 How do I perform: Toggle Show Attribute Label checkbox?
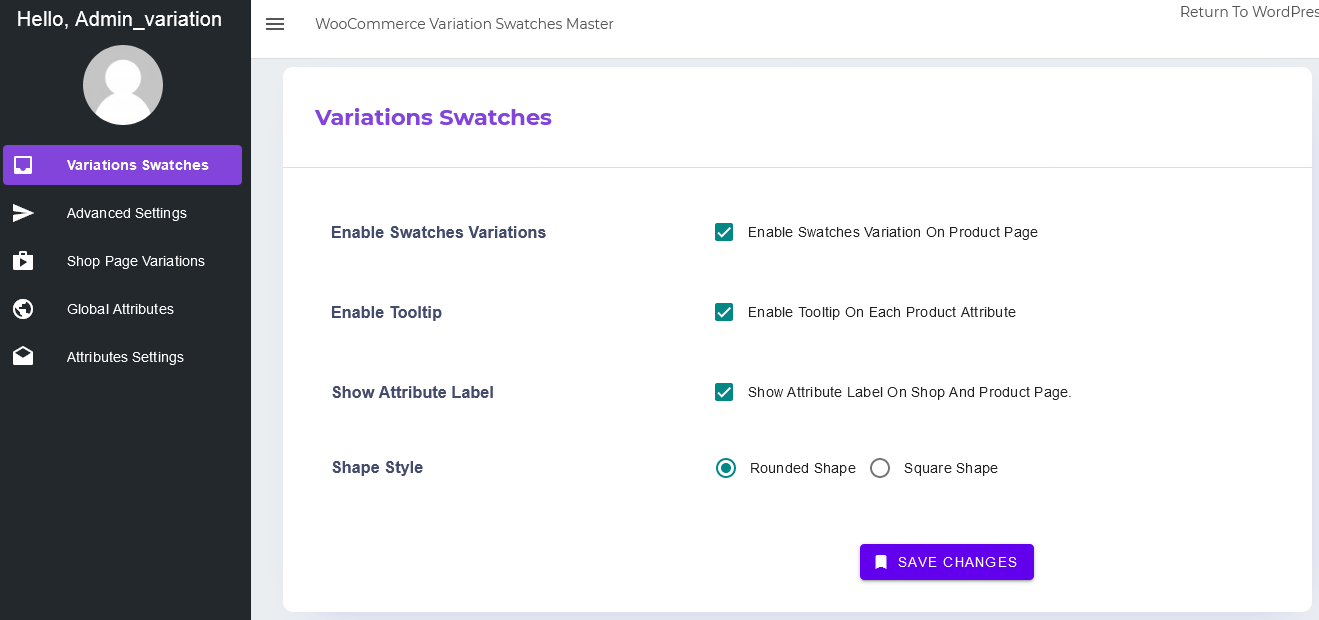click(x=724, y=392)
